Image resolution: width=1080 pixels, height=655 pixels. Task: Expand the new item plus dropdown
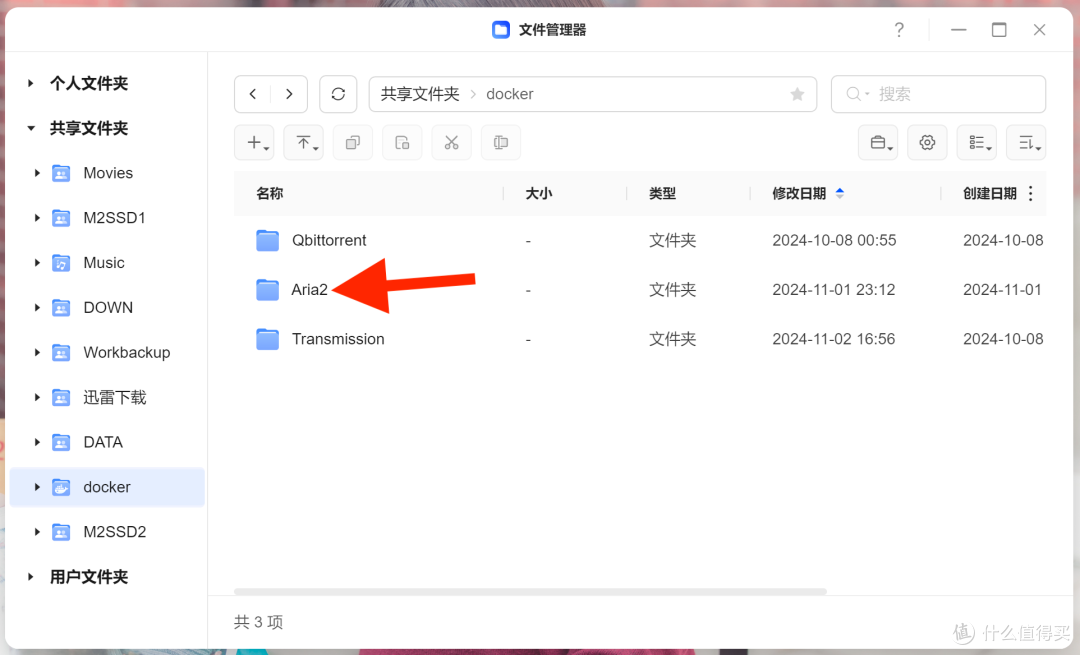coord(254,142)
